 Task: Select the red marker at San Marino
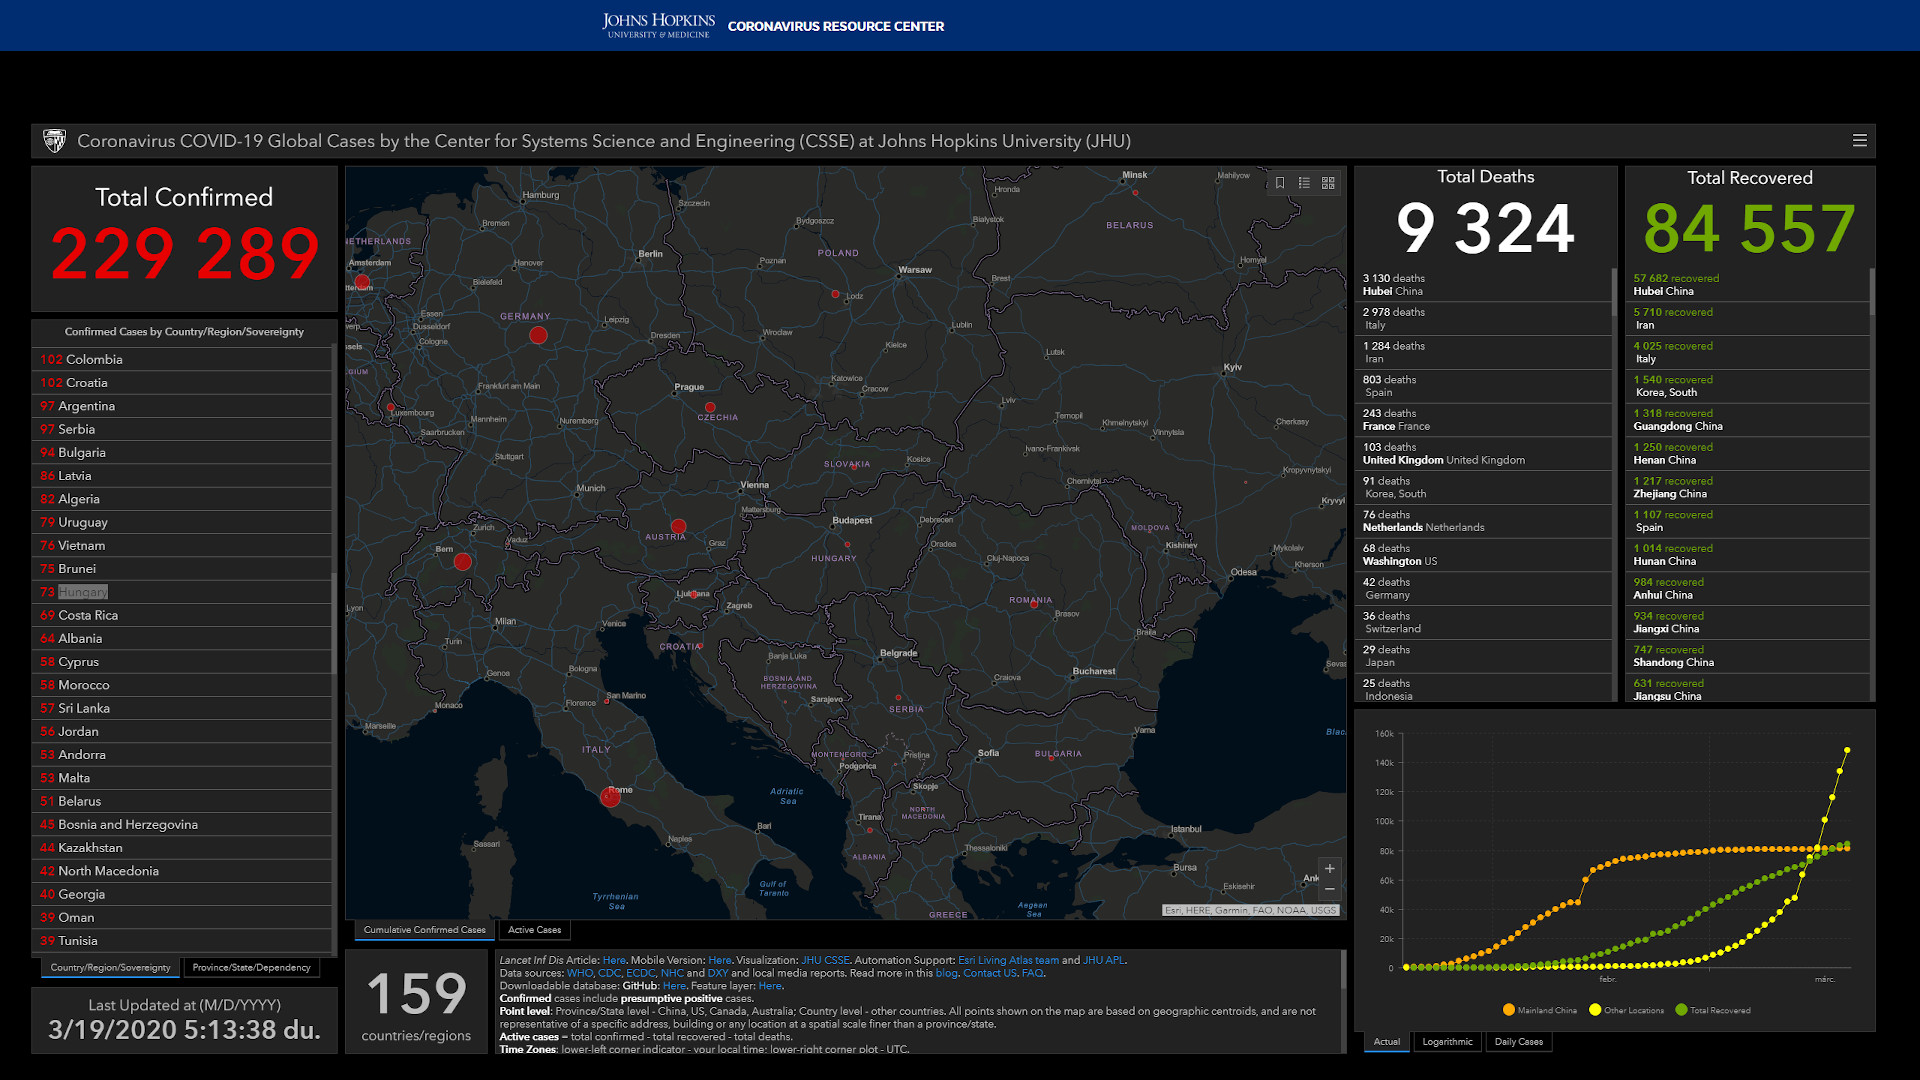(607, 701)
